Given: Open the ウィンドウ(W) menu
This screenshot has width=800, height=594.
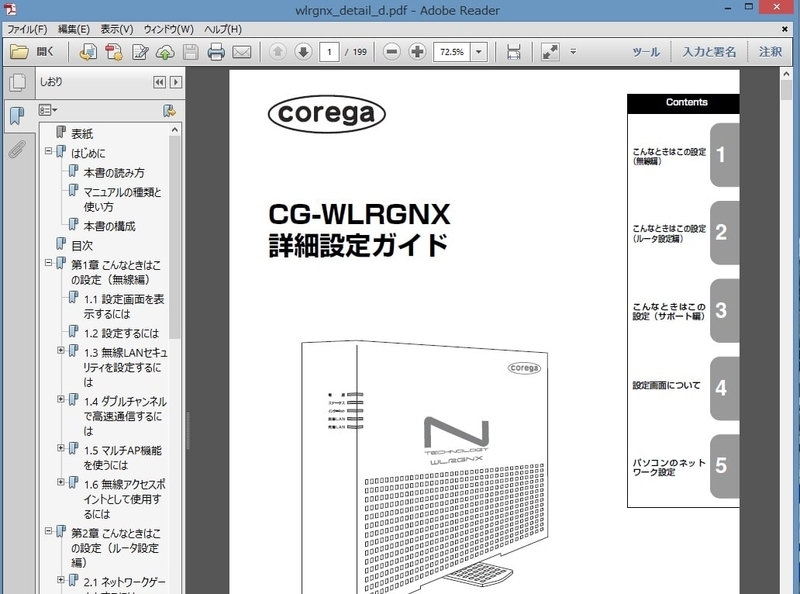Looking at the screenshot, I should tap(169, 29).
